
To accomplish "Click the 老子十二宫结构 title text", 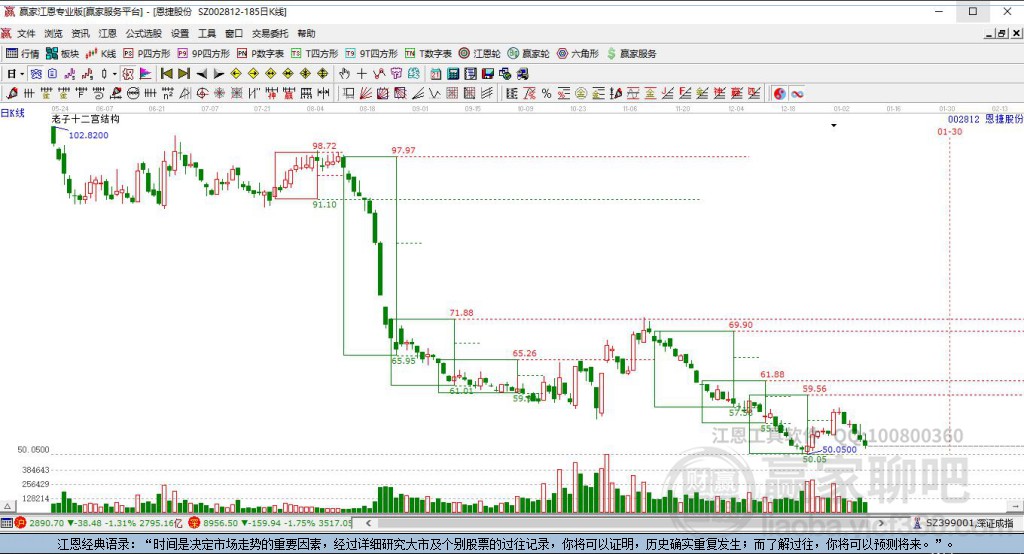I will (86, 119).
